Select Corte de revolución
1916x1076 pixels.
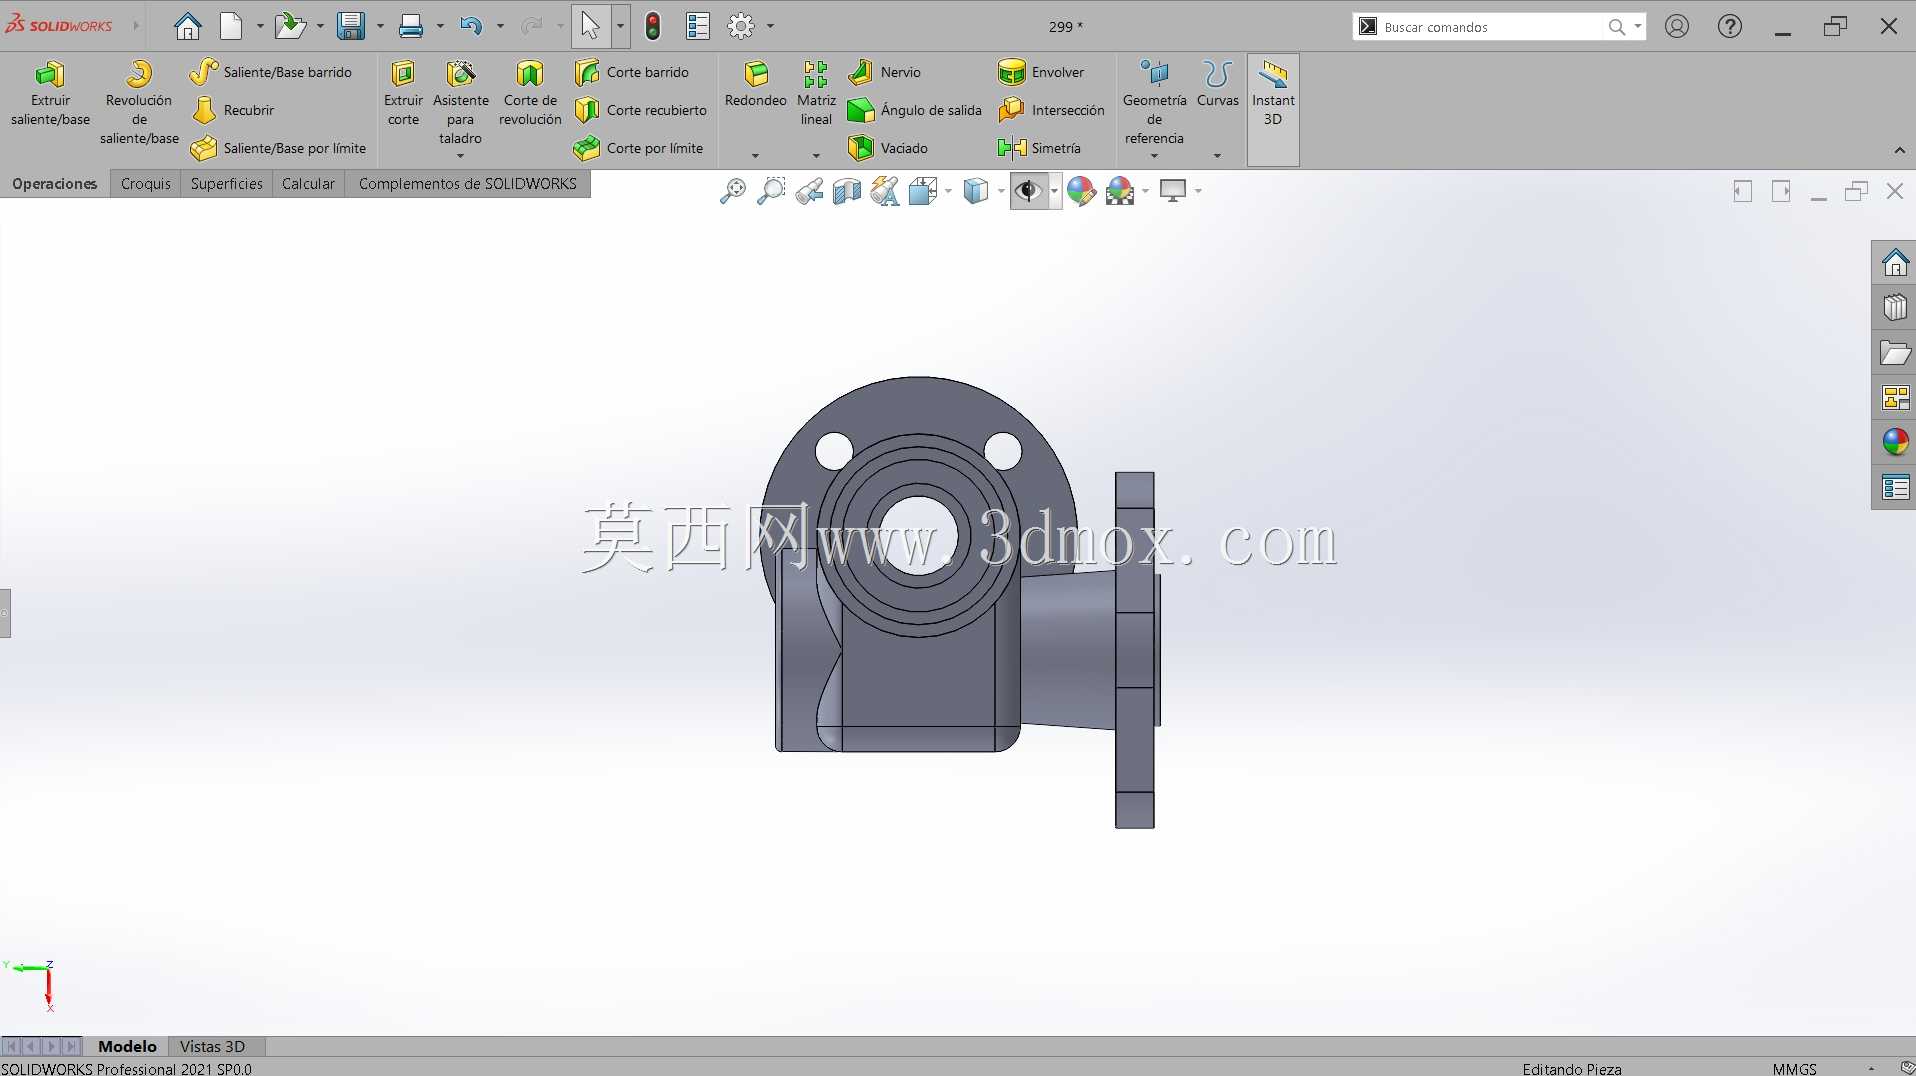tap(530, 95)
